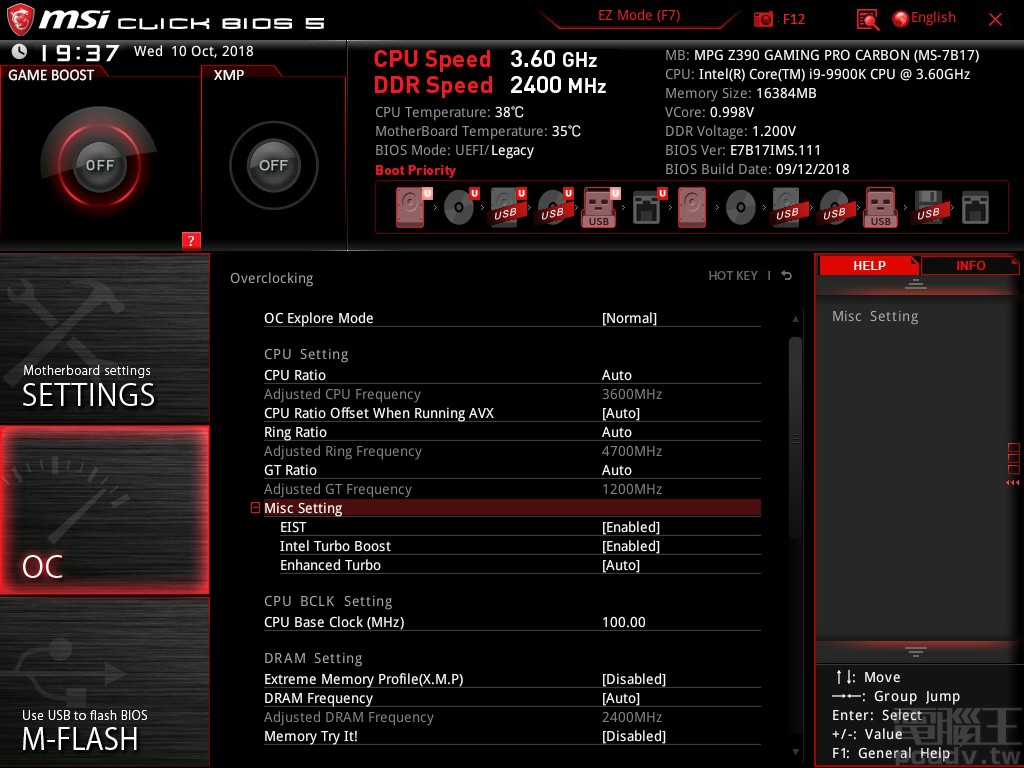
Task: Select the first UEFI hard disk boot device
Action: pos(410,209)
